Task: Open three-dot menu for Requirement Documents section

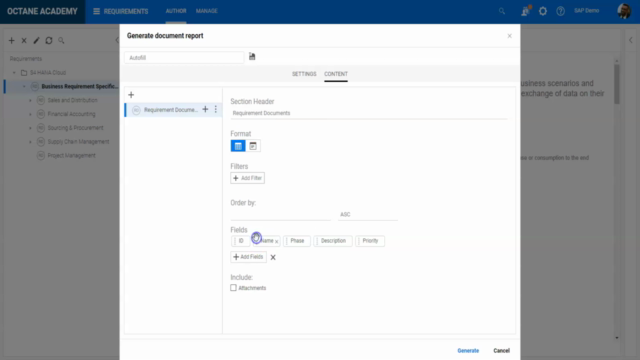Action: [216, 109]
